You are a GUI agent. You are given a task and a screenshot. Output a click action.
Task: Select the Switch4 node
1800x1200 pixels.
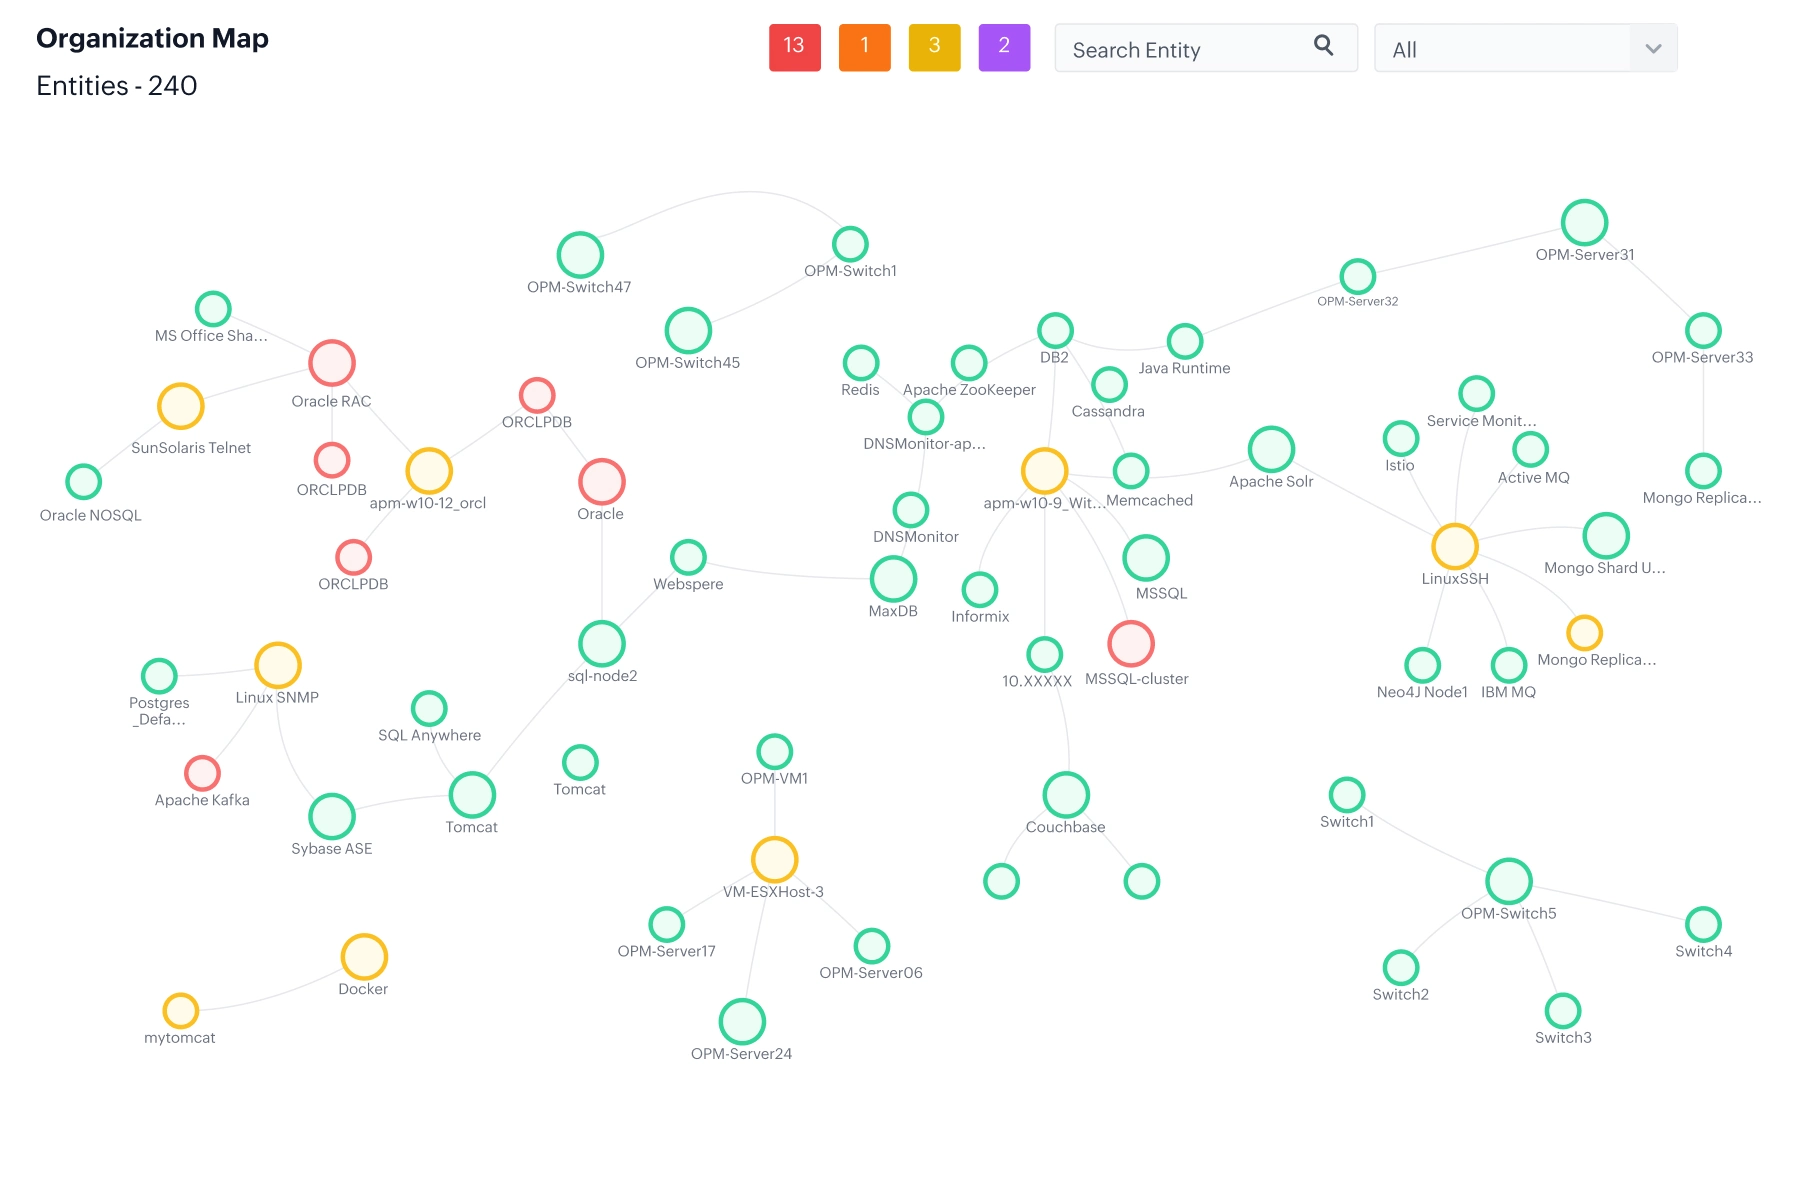tap(1703, 924)
